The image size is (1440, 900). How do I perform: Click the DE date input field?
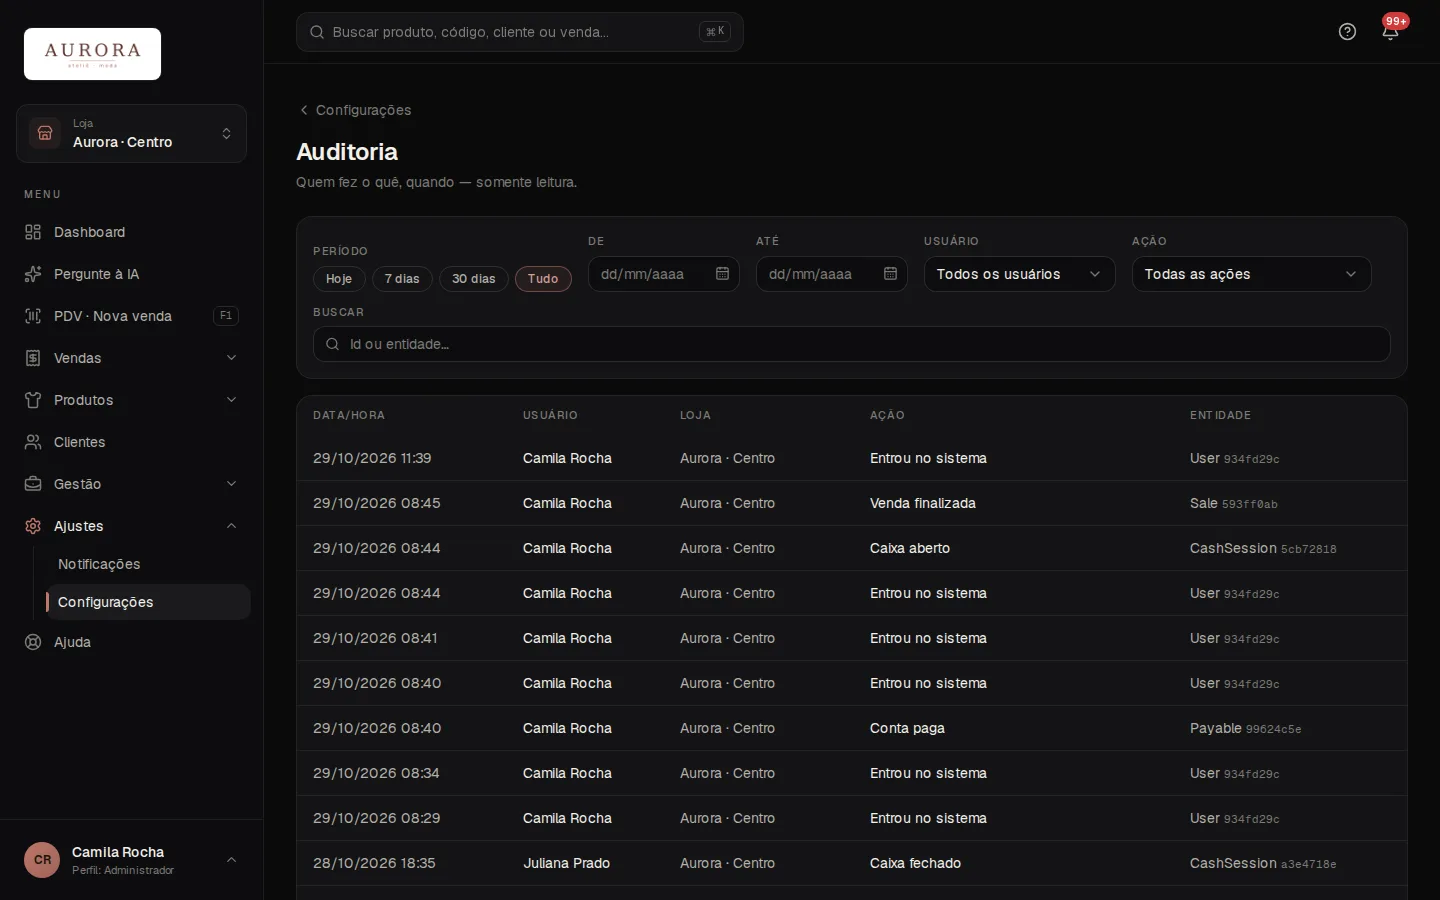coord(663,274)
